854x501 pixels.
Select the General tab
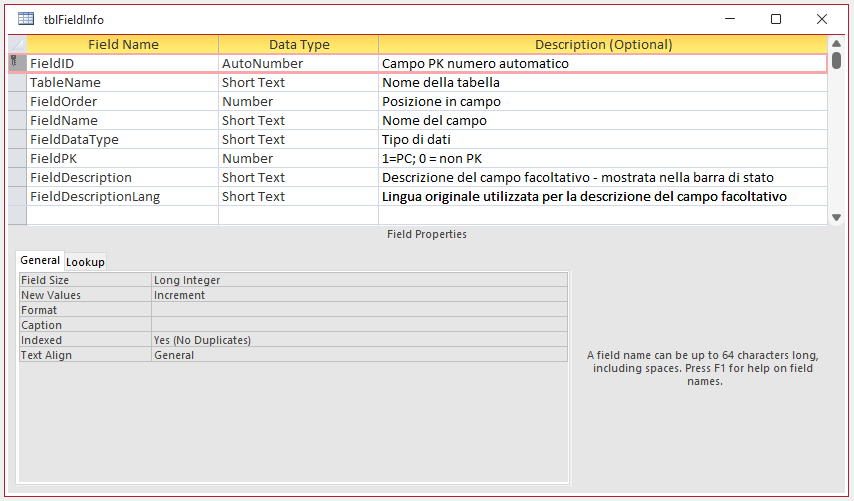click(x=40, y=260)
